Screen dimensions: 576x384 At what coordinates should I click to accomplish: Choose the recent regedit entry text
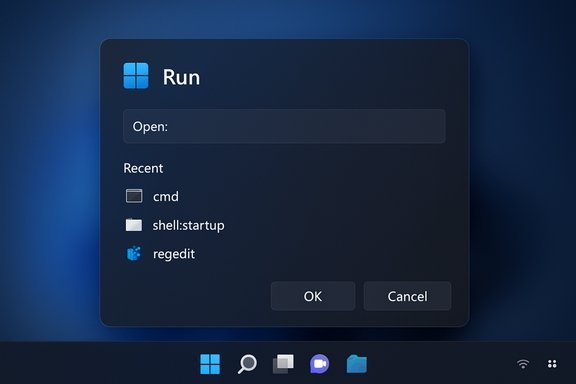point(174,254)
